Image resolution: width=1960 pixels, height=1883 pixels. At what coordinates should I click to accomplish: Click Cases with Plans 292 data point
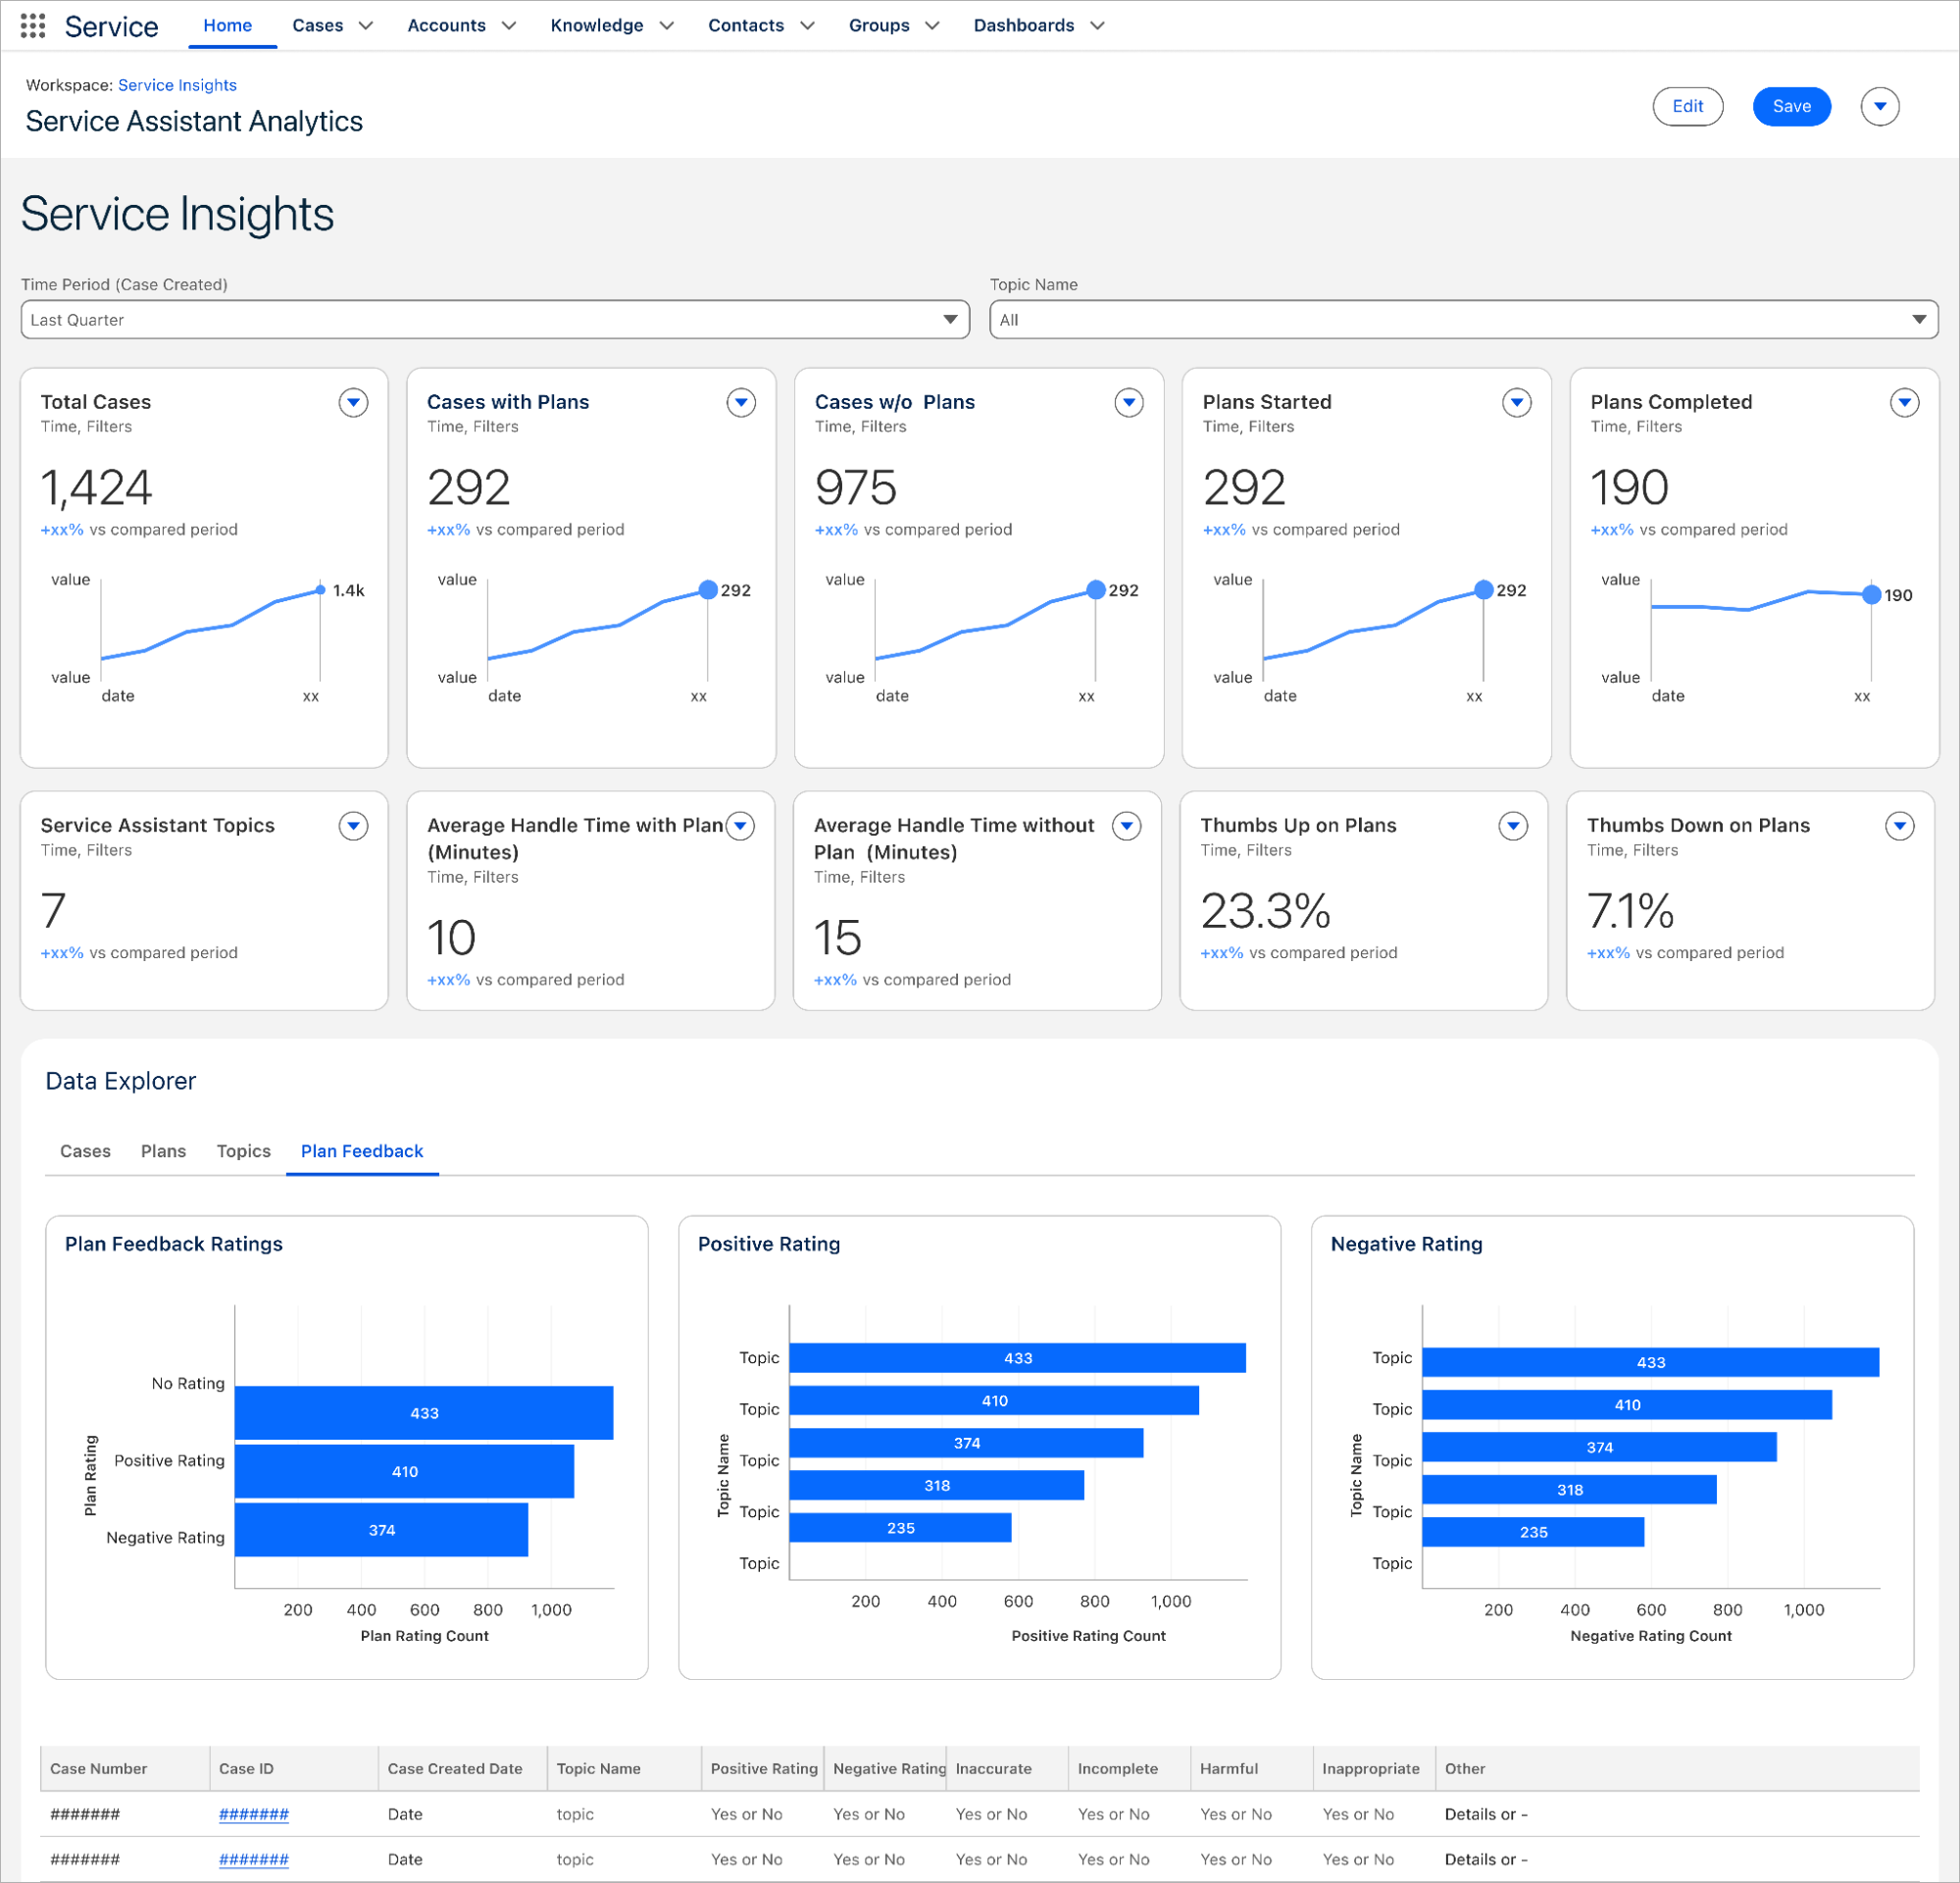tap(708, 590)
